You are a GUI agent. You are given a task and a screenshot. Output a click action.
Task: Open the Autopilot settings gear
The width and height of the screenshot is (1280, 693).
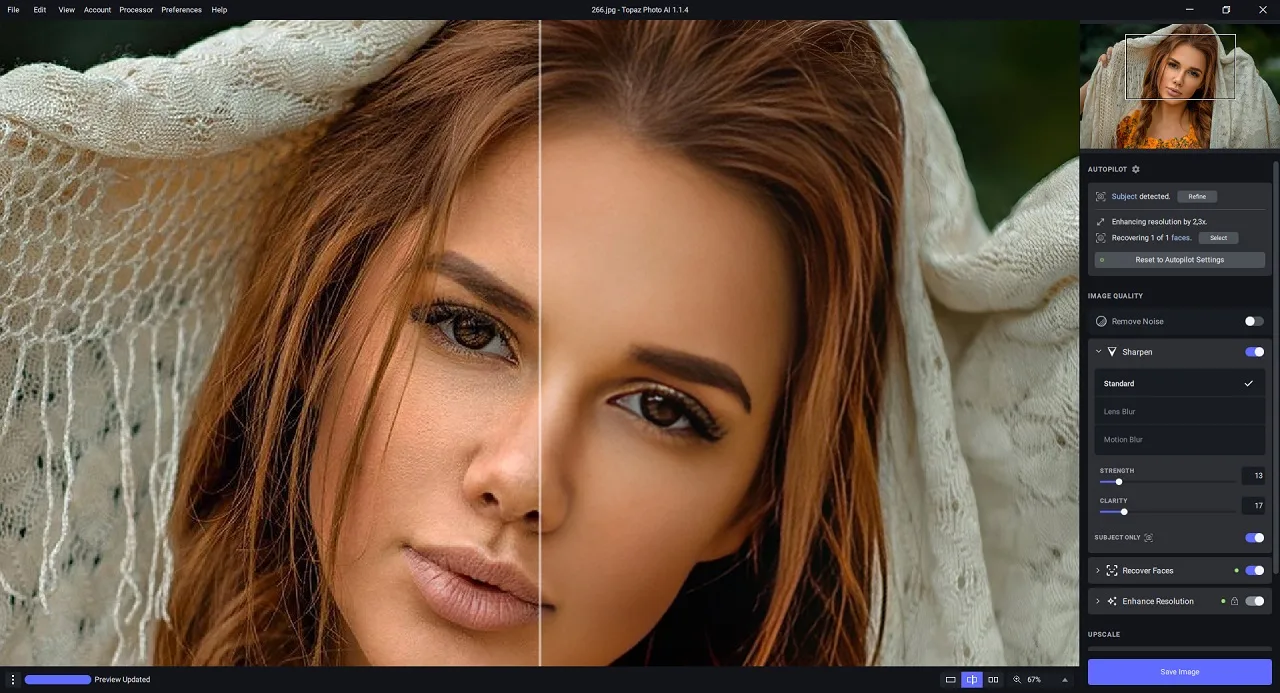click(1136, 169)
